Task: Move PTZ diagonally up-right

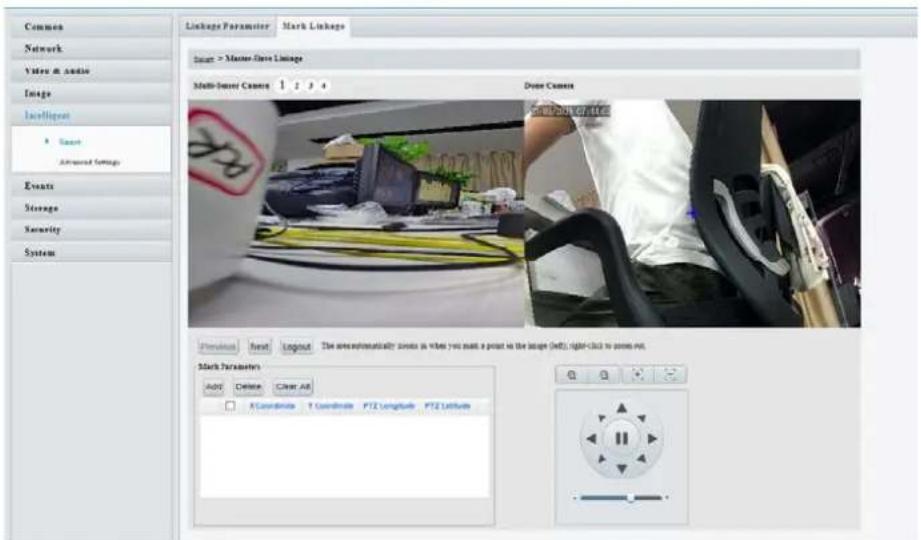Action: click(641, 418)
